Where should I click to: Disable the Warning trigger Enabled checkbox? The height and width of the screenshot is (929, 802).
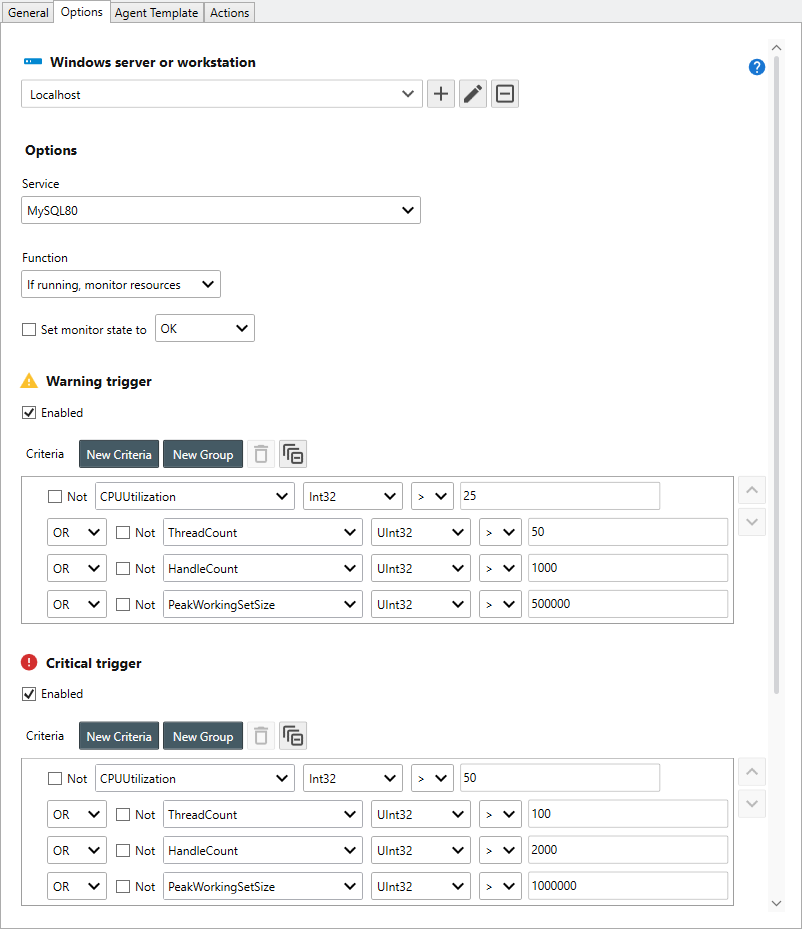click(x=29, y=413)
